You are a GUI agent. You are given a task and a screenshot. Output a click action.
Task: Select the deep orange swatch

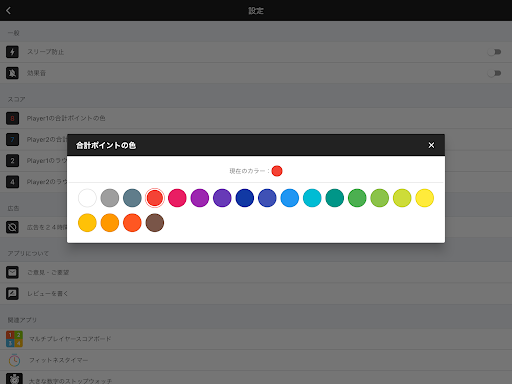click(132, 223)
